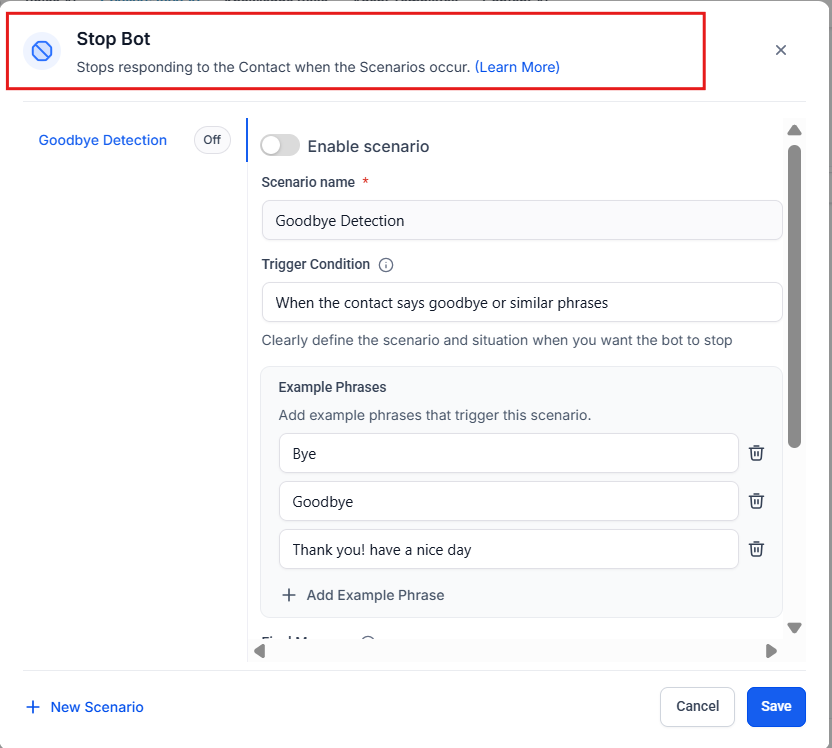Screen dimensions: 832x748
Task: Remove "Thank you! have a nice day" phrase
Action: point(757,549)
